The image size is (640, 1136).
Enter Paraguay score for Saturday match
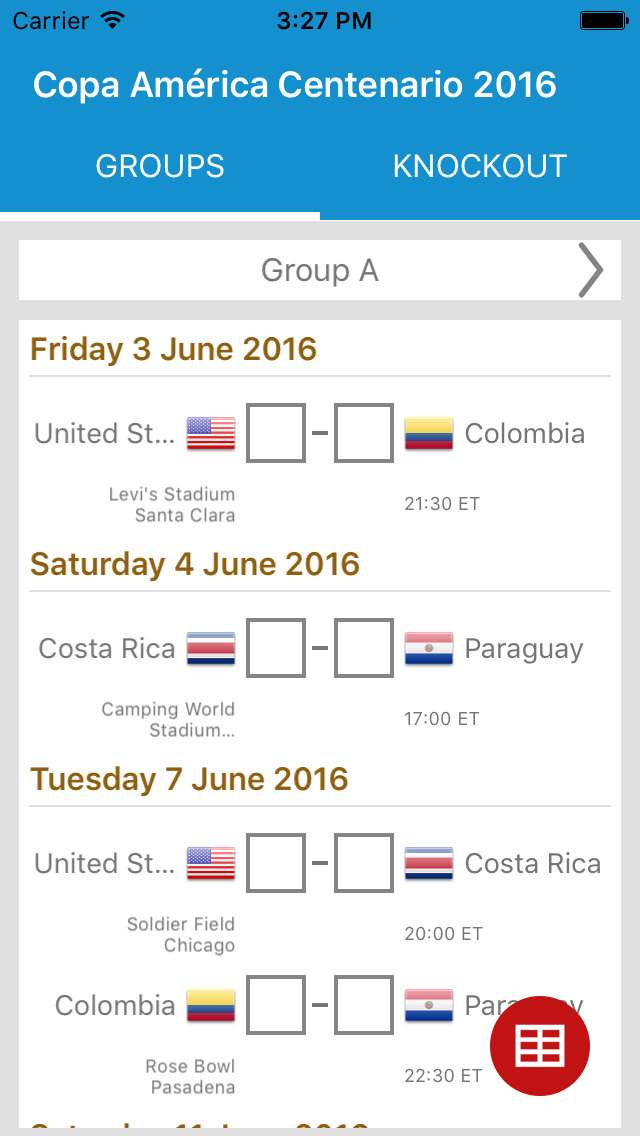click(x=364, y=649)
